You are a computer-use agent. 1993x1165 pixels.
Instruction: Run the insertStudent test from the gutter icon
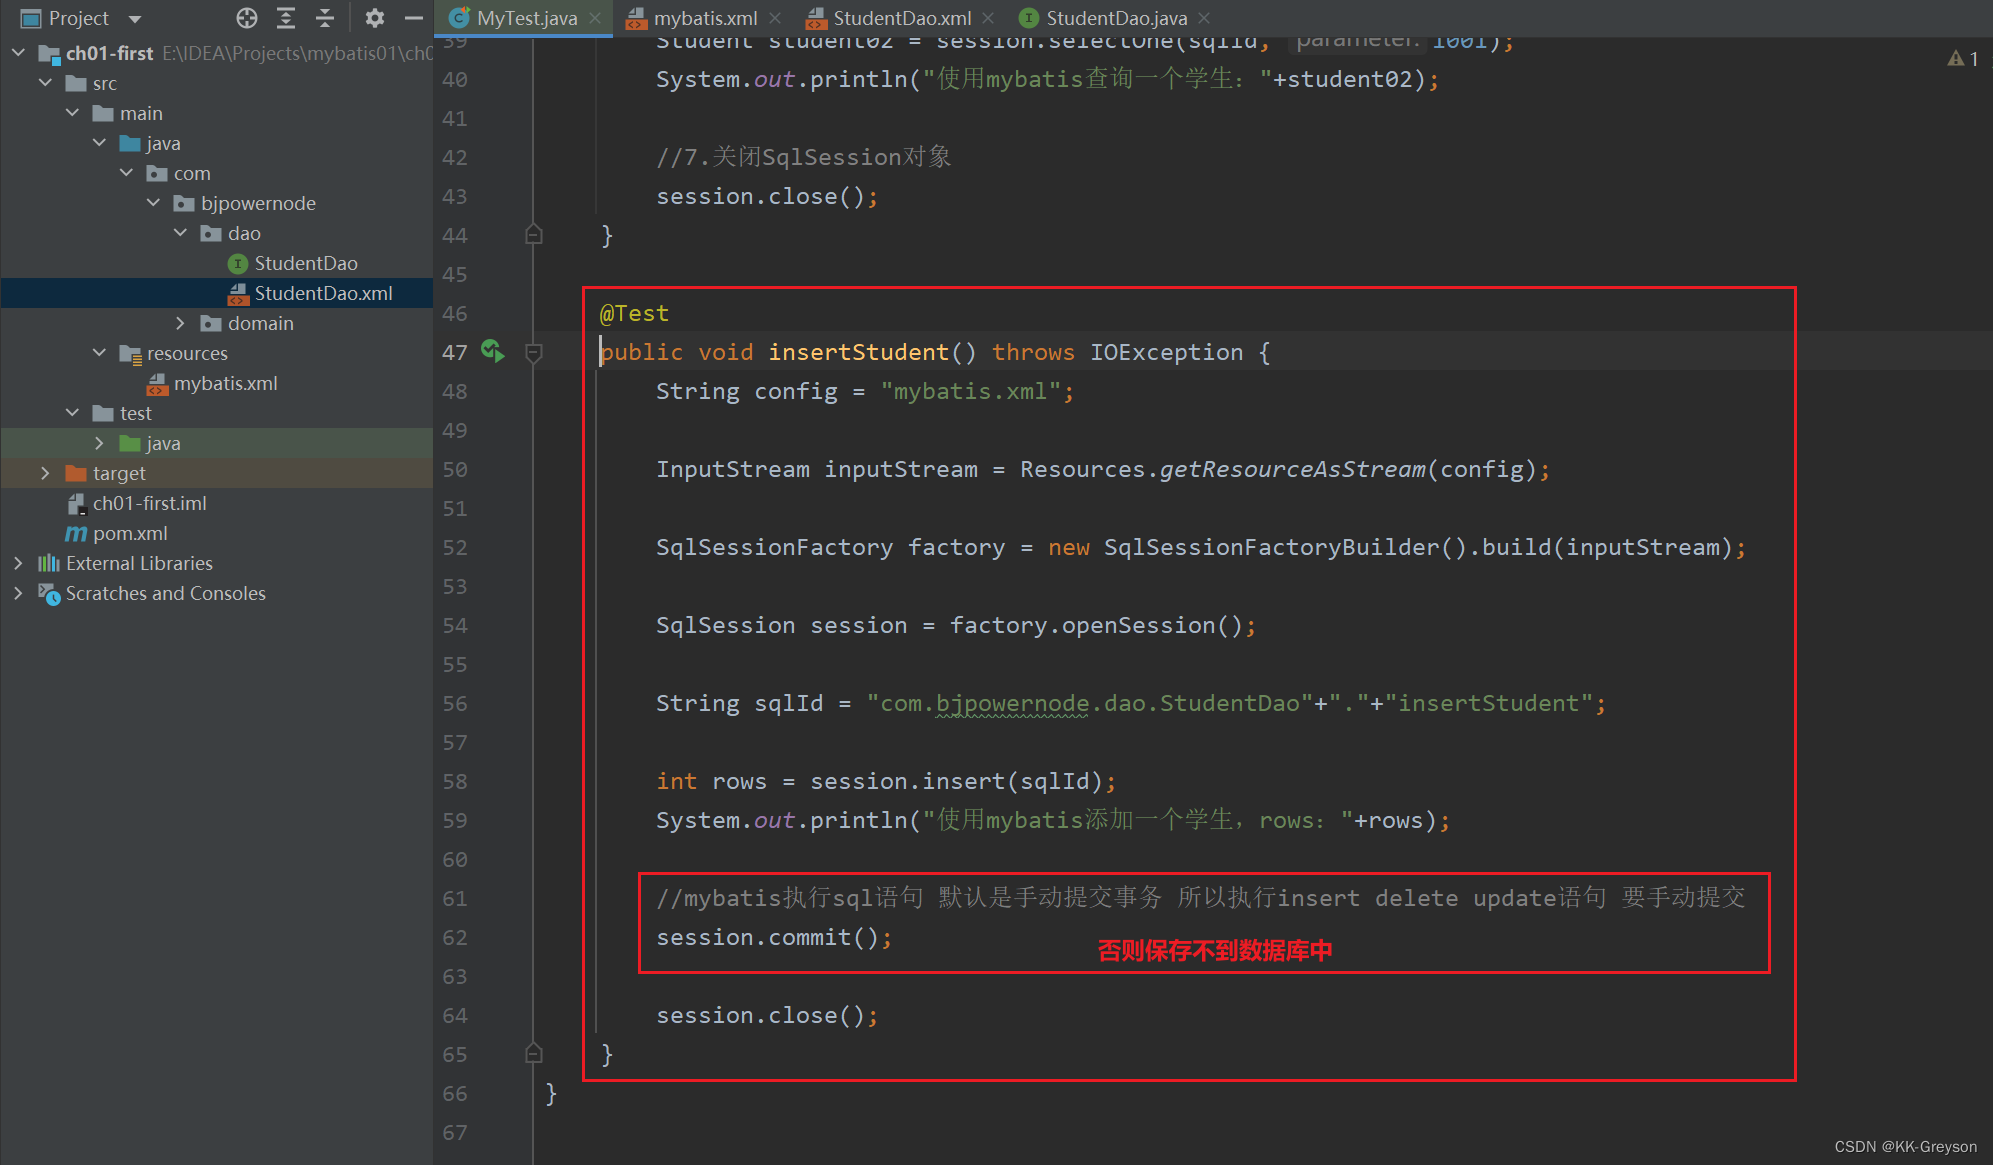pyautogui.click(x=493, y=351)
